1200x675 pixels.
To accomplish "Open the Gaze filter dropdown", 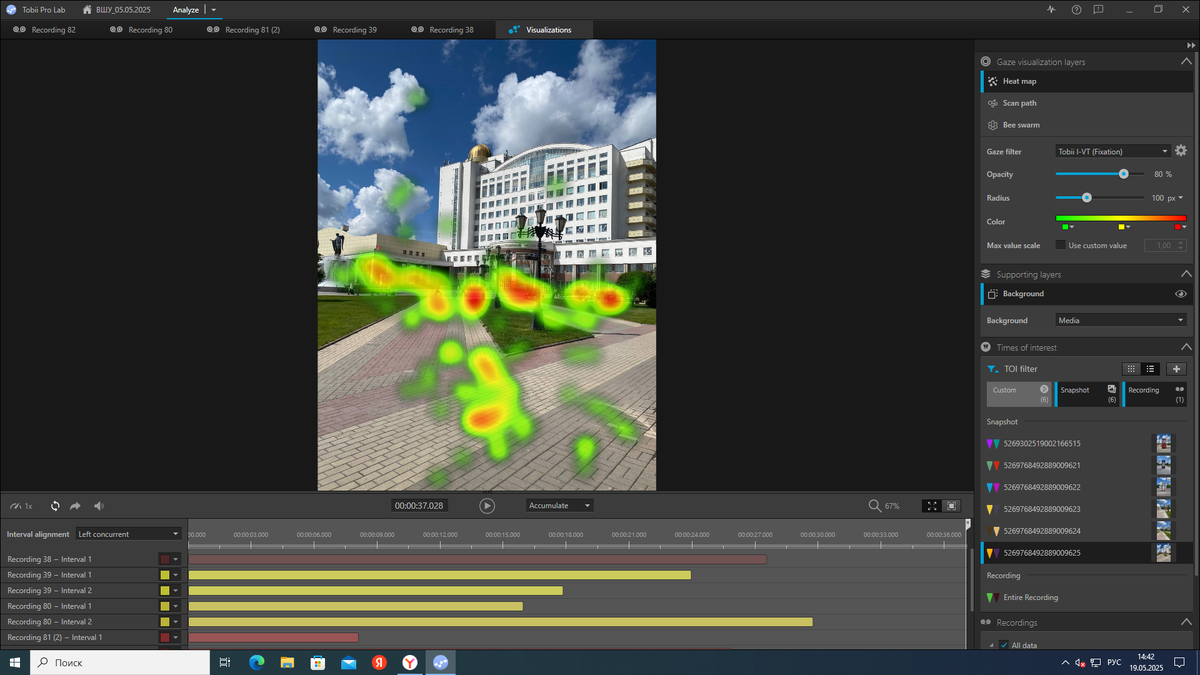I will (x=1112, y=151).
